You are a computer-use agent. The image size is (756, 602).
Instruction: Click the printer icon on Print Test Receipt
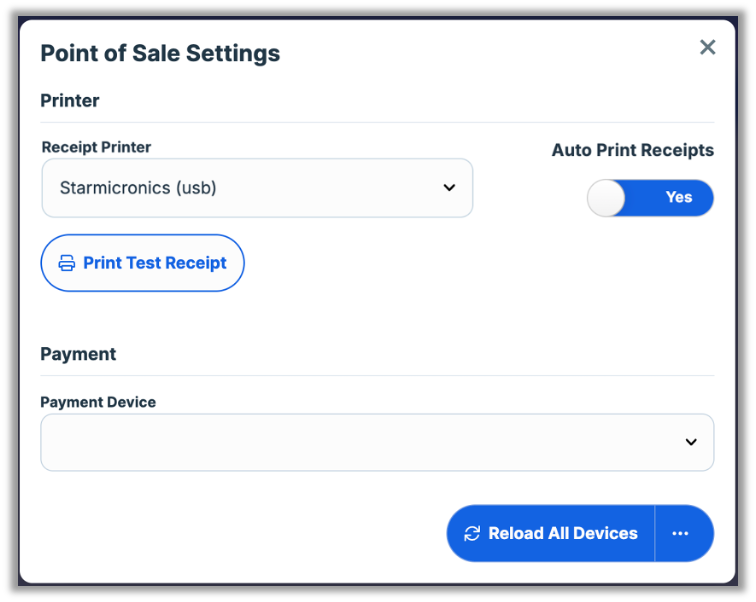(67, 263)
